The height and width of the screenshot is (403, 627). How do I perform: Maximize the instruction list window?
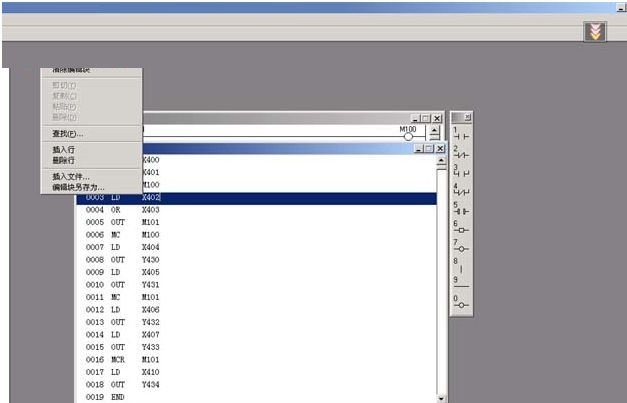429,148
